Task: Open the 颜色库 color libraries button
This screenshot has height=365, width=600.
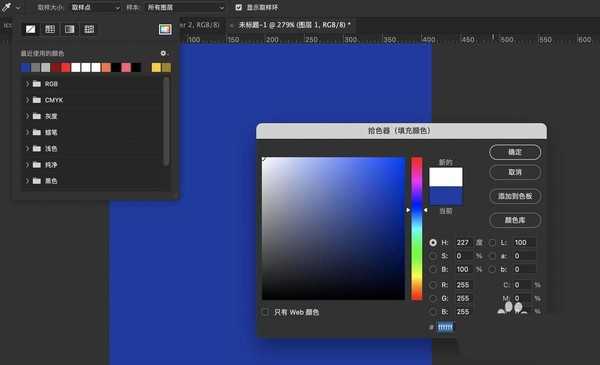Action: 515,220
